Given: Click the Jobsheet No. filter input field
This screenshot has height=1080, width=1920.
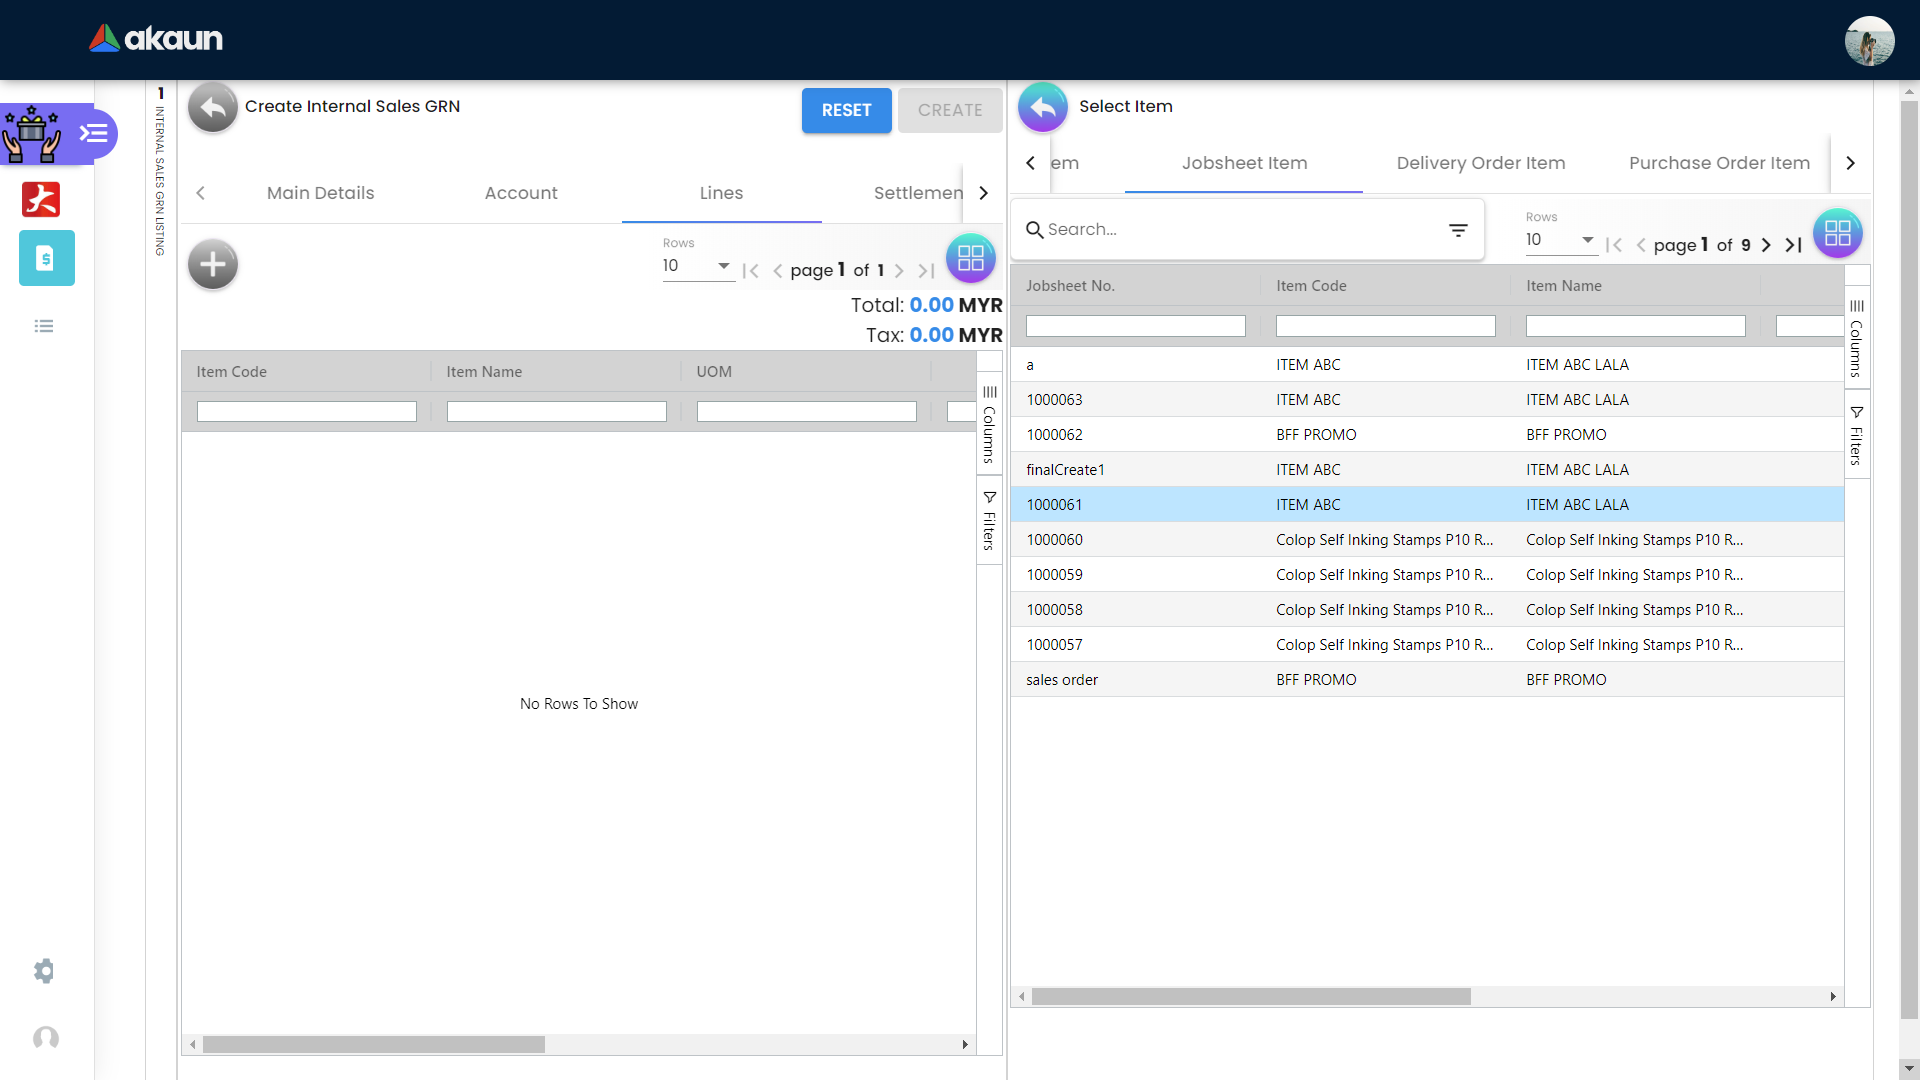Looking at the screenshot, I should click(1135, 326).
